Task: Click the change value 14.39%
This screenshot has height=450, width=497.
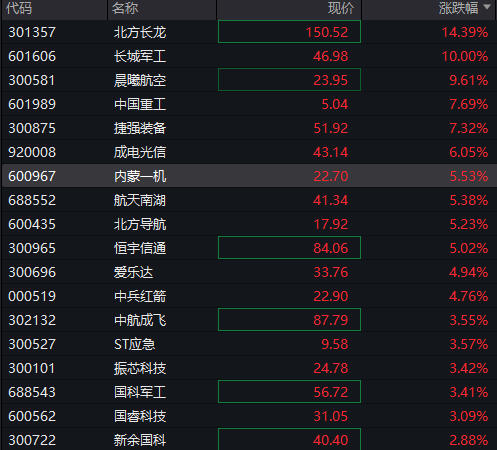Action: pyautogui.click(x=465, y=32)
